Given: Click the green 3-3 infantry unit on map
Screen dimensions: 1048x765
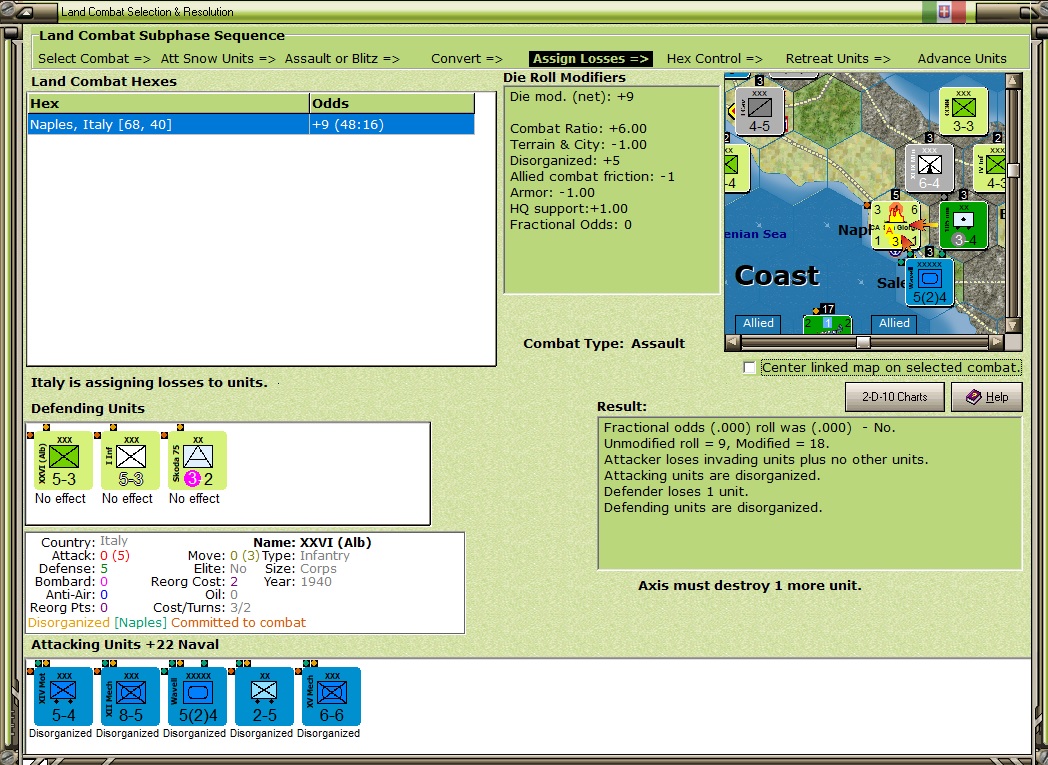Looking at the screenshot, I should point(963,111).
